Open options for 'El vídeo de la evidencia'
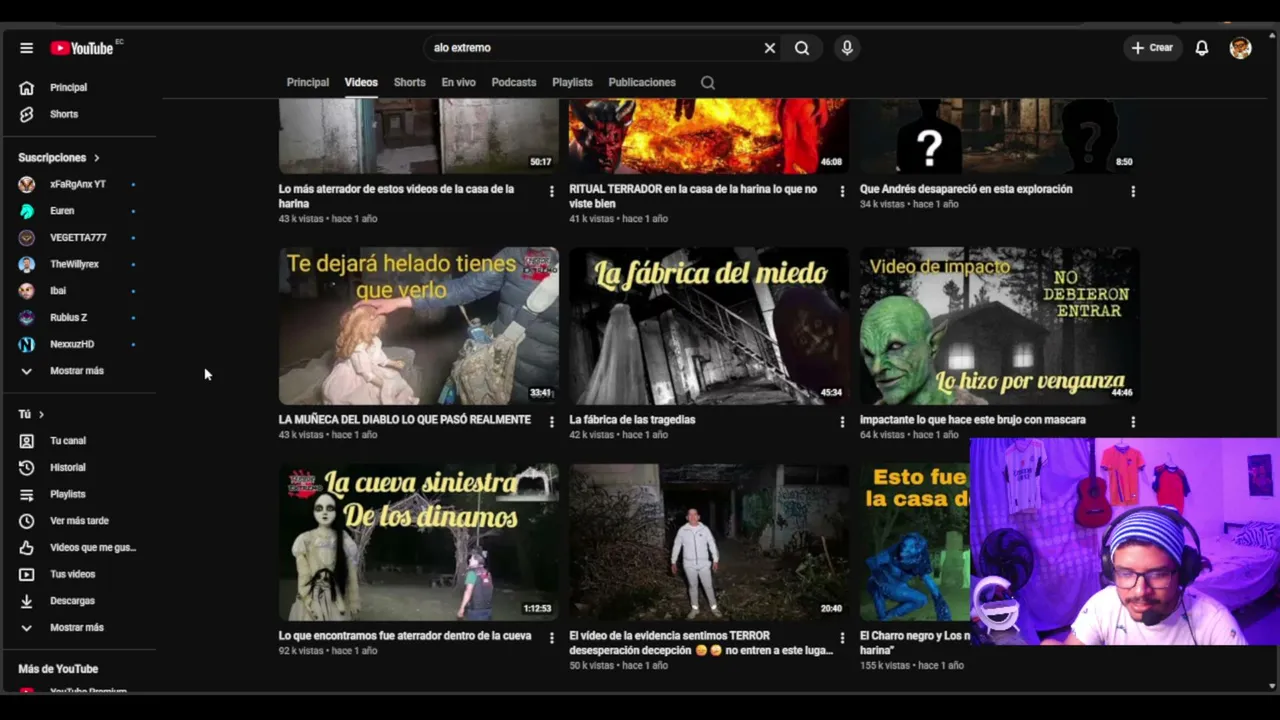 (842, 638)
